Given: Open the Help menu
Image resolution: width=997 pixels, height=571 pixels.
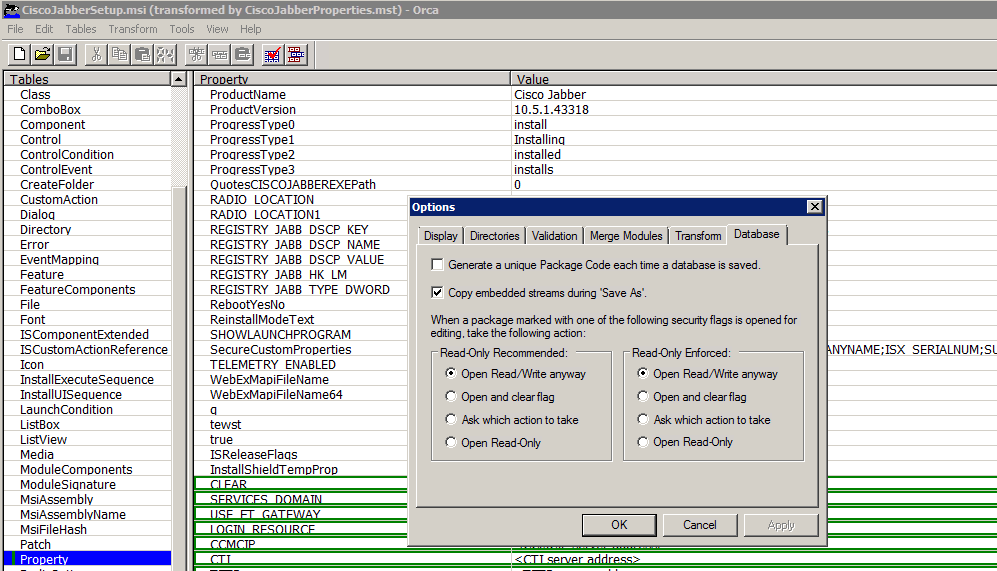Looking at the screenshot, I should [x=251, y=29].
